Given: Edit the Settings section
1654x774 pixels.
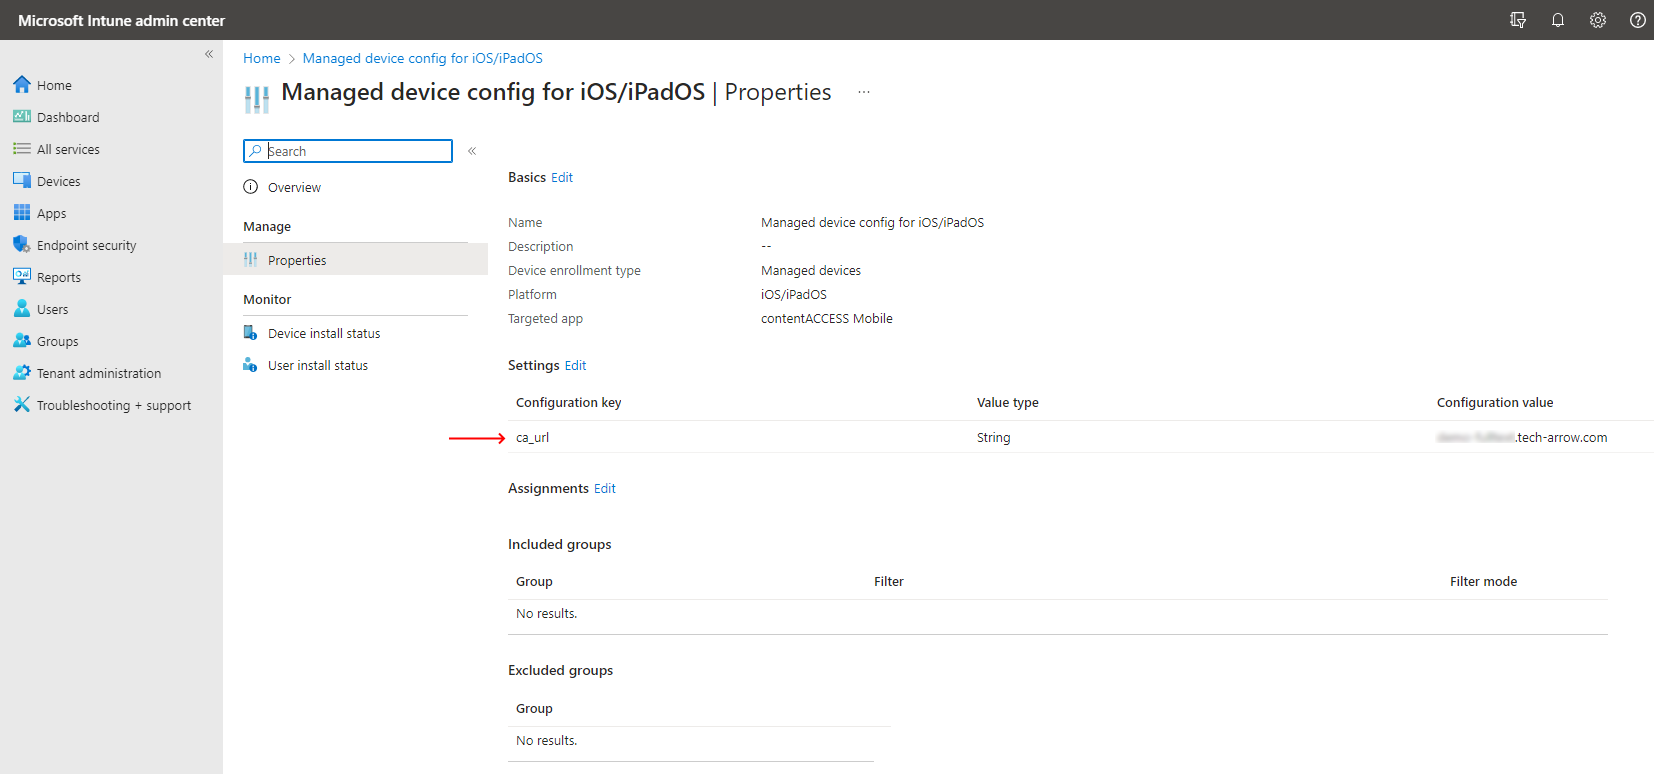Looking at the screenshot, I should 575,365.
